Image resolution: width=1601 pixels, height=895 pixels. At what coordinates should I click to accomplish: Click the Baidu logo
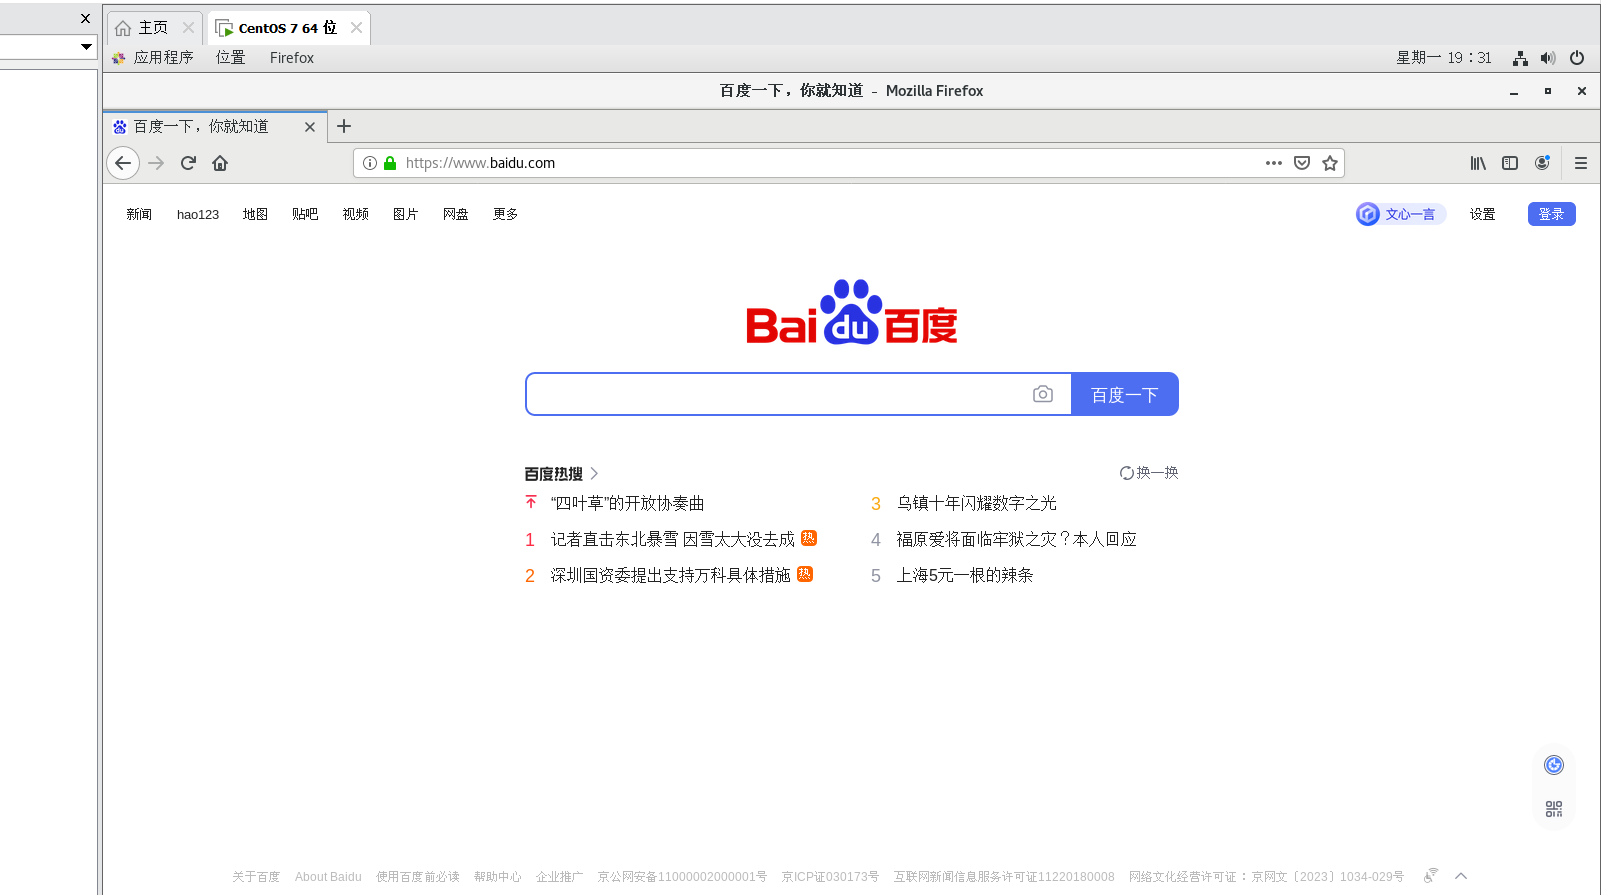852,312
